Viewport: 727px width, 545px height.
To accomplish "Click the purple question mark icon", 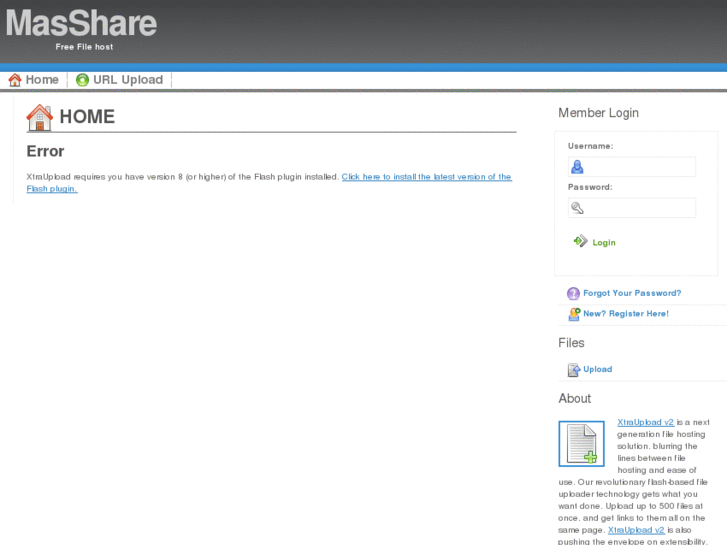I will [x=574, y=294].
